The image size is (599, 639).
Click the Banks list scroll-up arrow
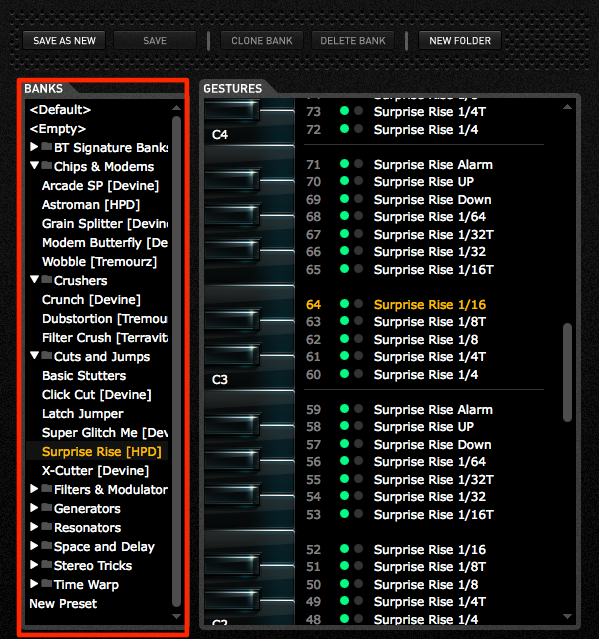[x=176, y=108]
